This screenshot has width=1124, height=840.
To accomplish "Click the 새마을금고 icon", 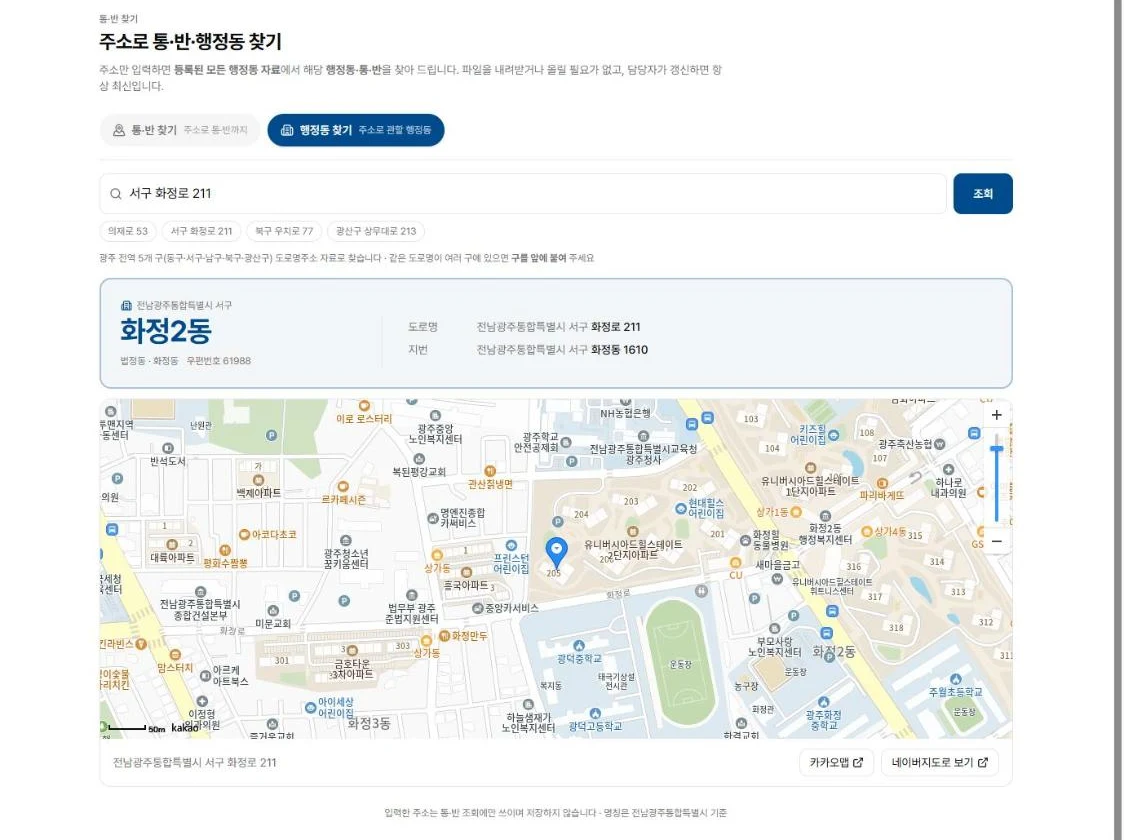I will [x=777, y=578].
